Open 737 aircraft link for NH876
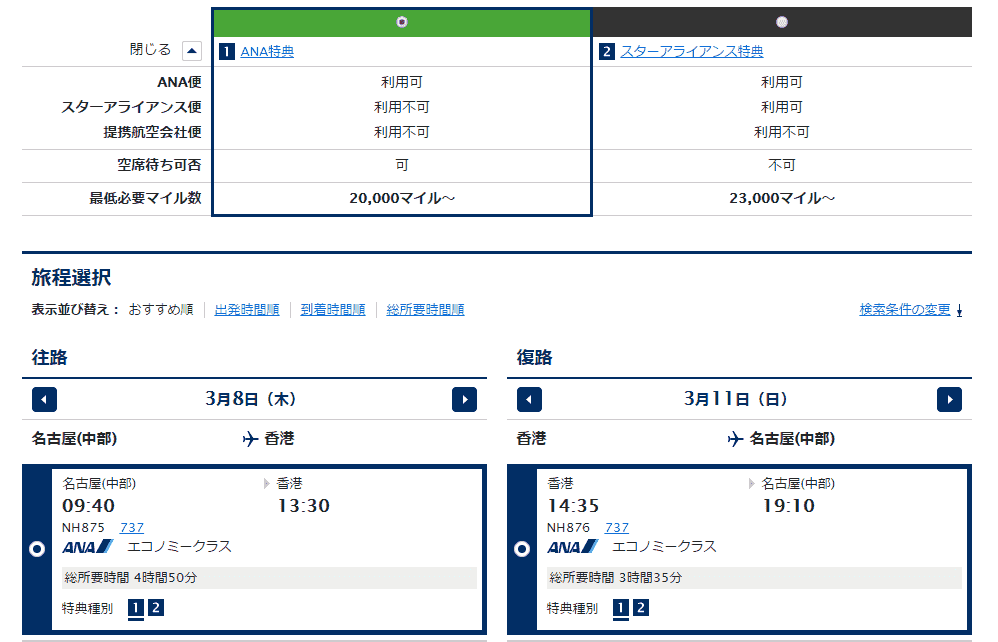998x642 pixels. click(617, 527)
